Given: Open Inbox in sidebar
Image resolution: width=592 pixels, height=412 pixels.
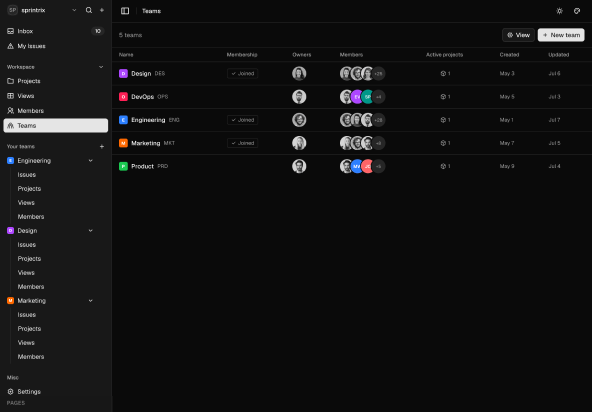Looking at the screenshot, I should tap(56, 31).
